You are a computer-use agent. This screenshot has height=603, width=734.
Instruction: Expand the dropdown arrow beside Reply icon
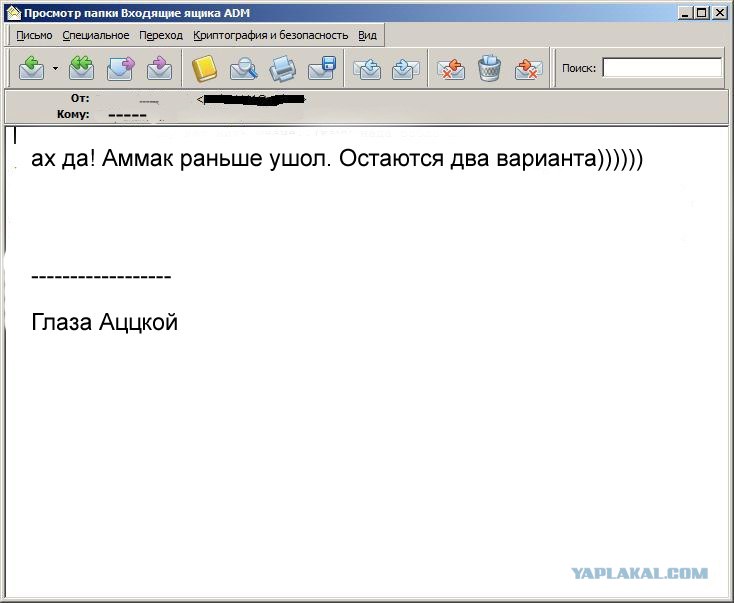(55, 68)
